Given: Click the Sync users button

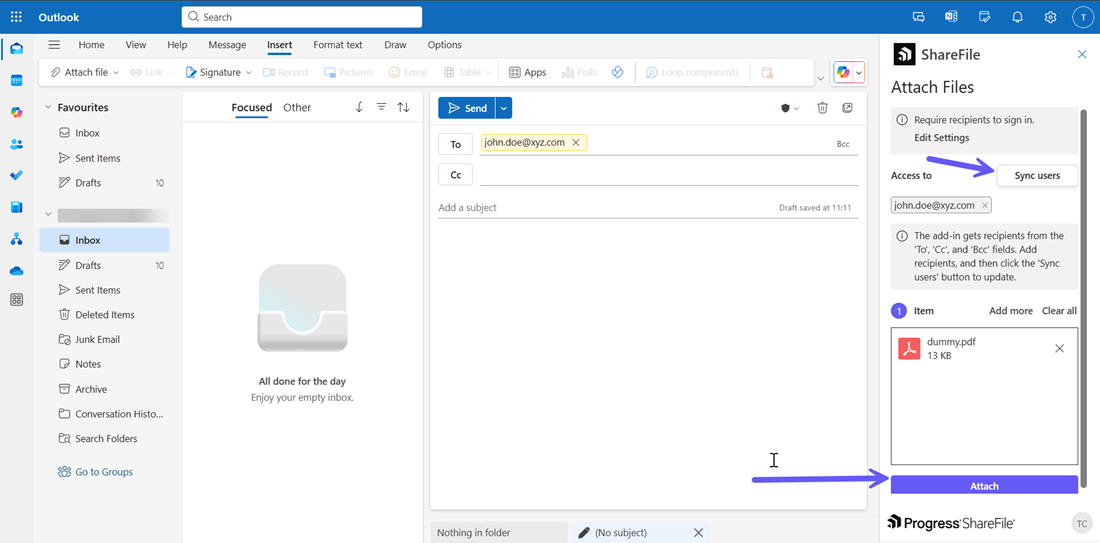Looking at the screenshot, I should point(1037,175).
